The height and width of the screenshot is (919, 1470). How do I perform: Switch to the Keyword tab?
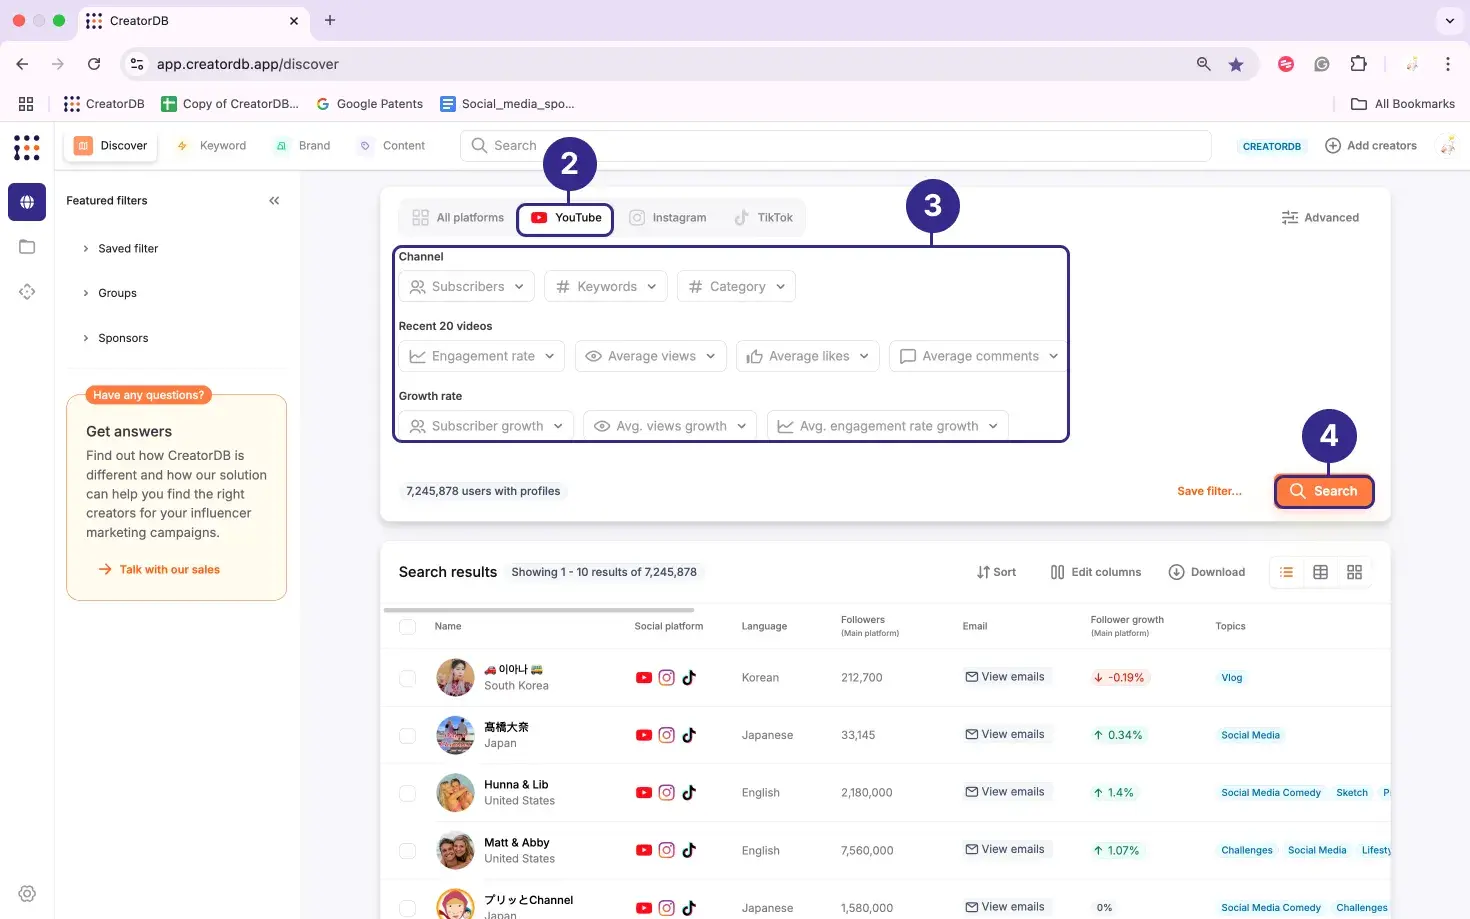[x=211, y=146]
